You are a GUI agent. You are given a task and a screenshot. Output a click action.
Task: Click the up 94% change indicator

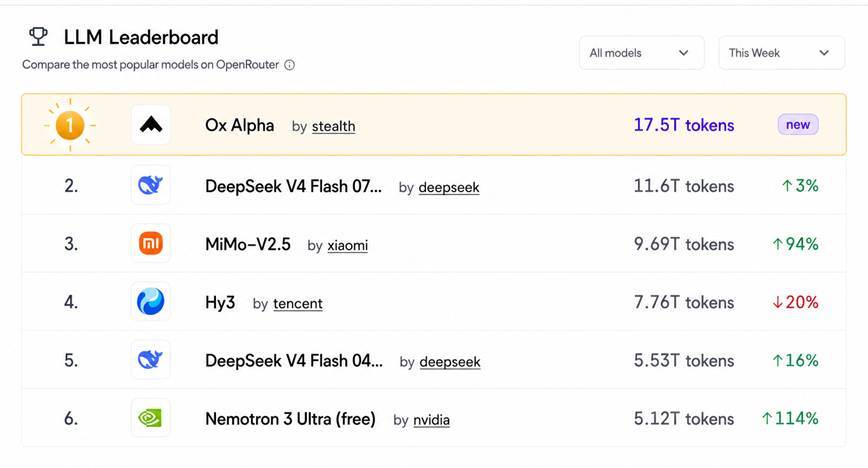795,244
